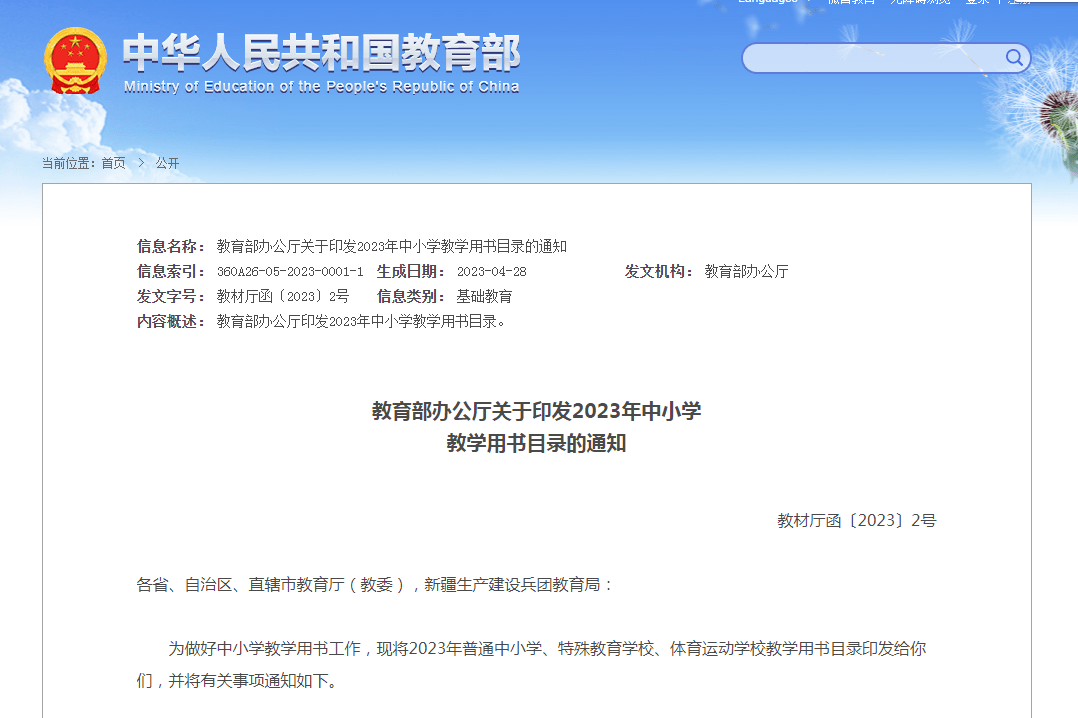Click the 生成日期 label
Viewport: 1078px width, 718px height.
411,272
